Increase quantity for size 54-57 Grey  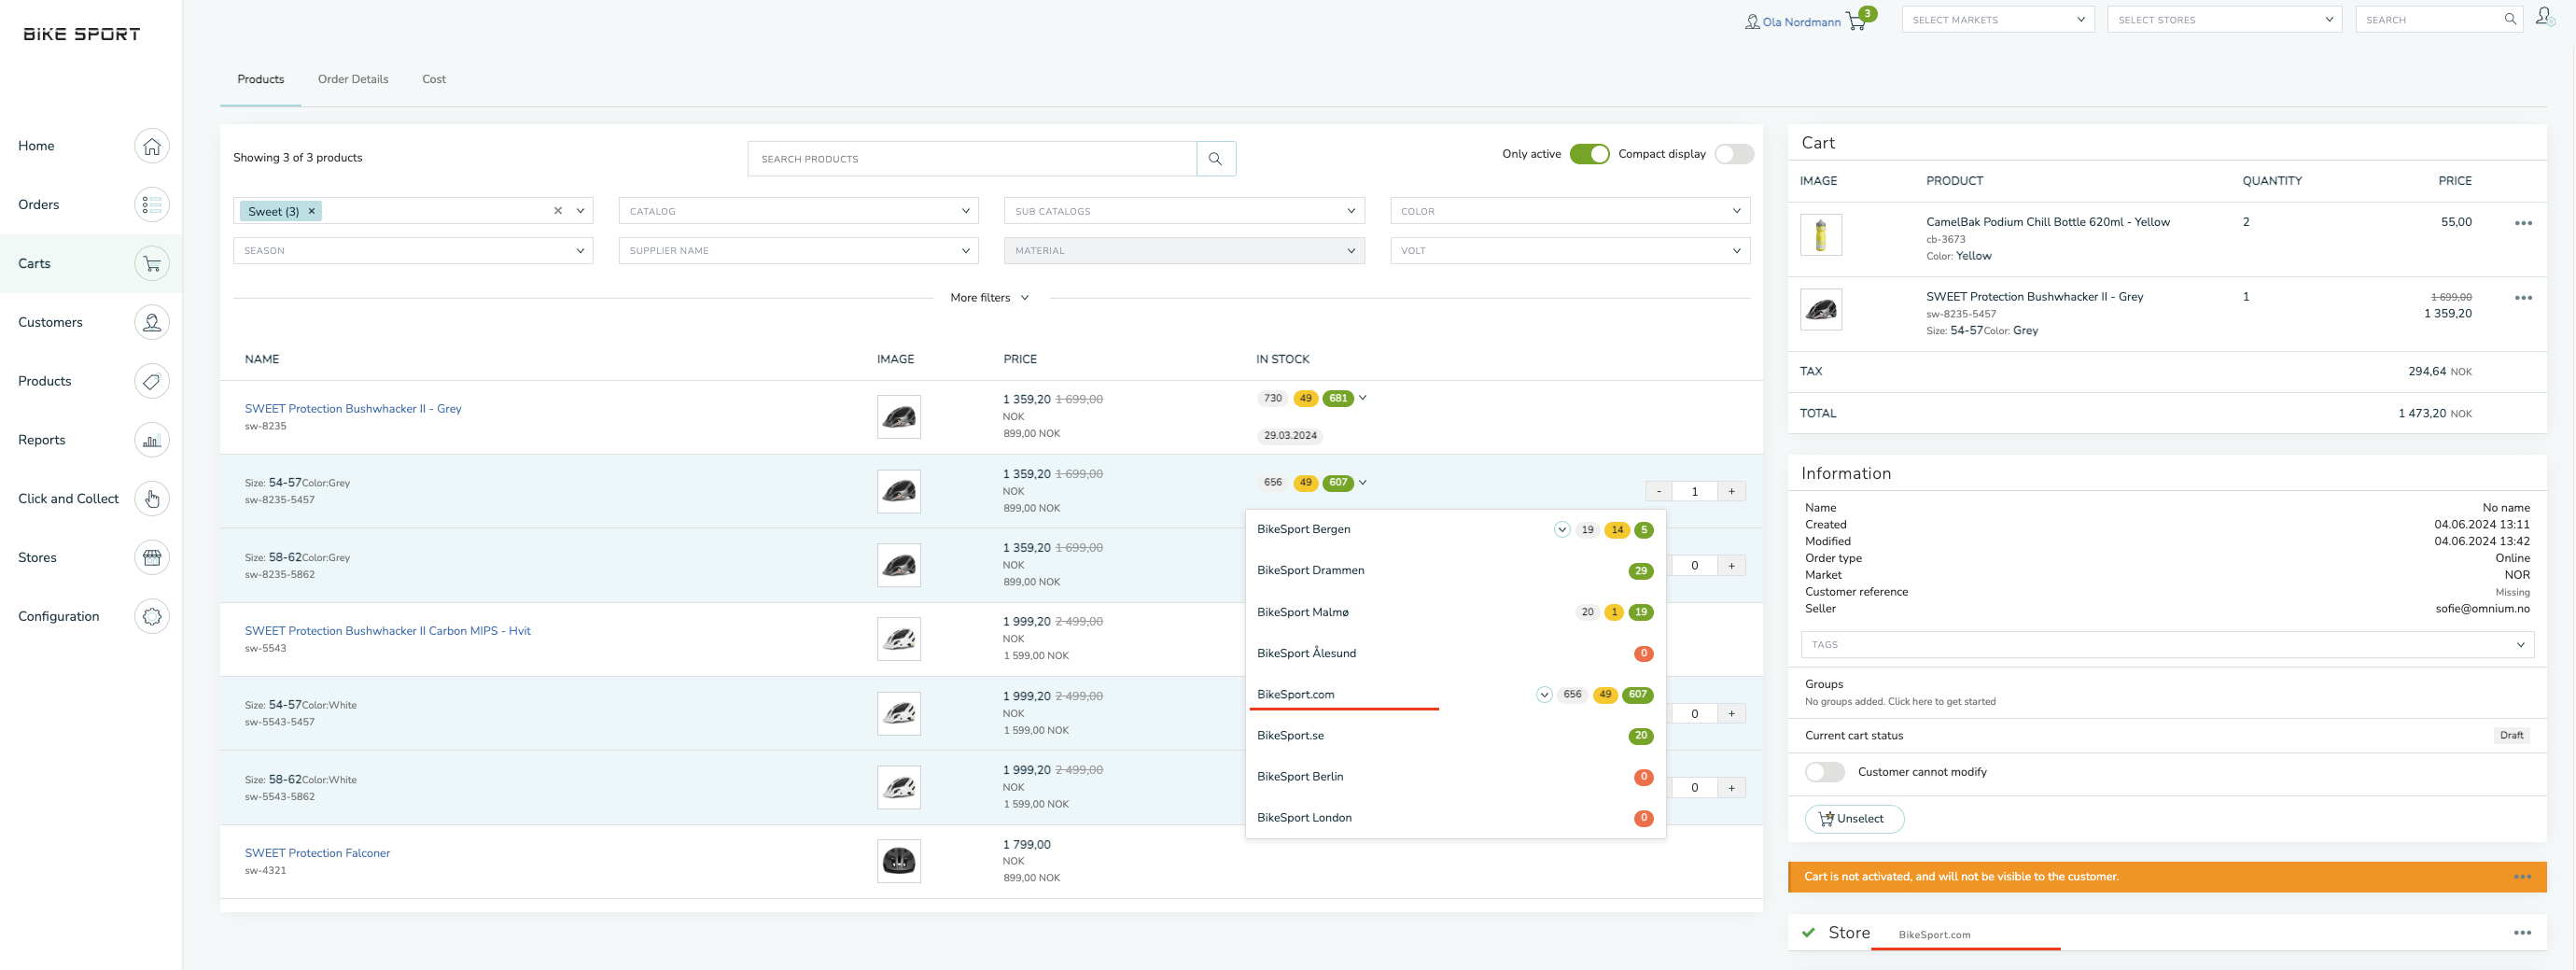[1732, 491]
